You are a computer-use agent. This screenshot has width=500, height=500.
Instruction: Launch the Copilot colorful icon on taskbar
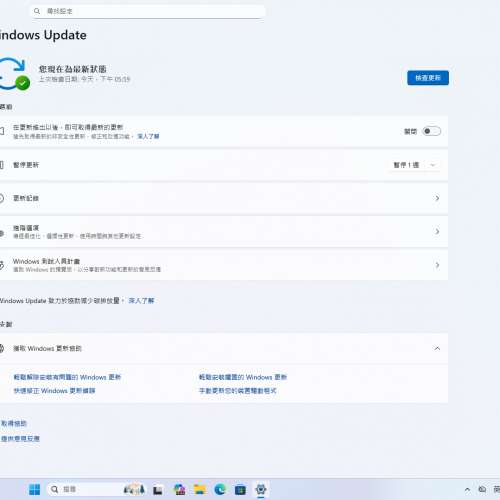coord(180,489)
